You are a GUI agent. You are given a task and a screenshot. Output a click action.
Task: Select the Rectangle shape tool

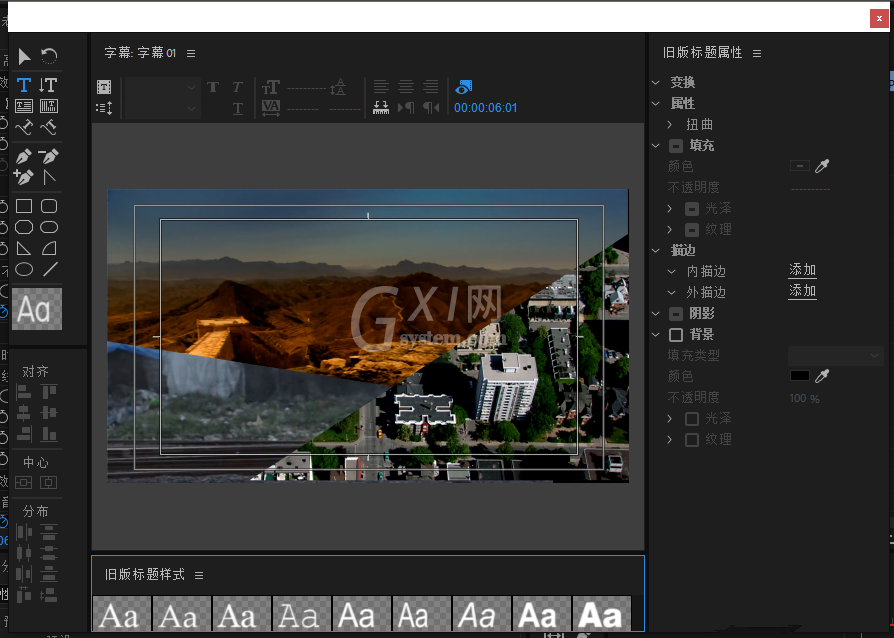(x=24, y=206)
